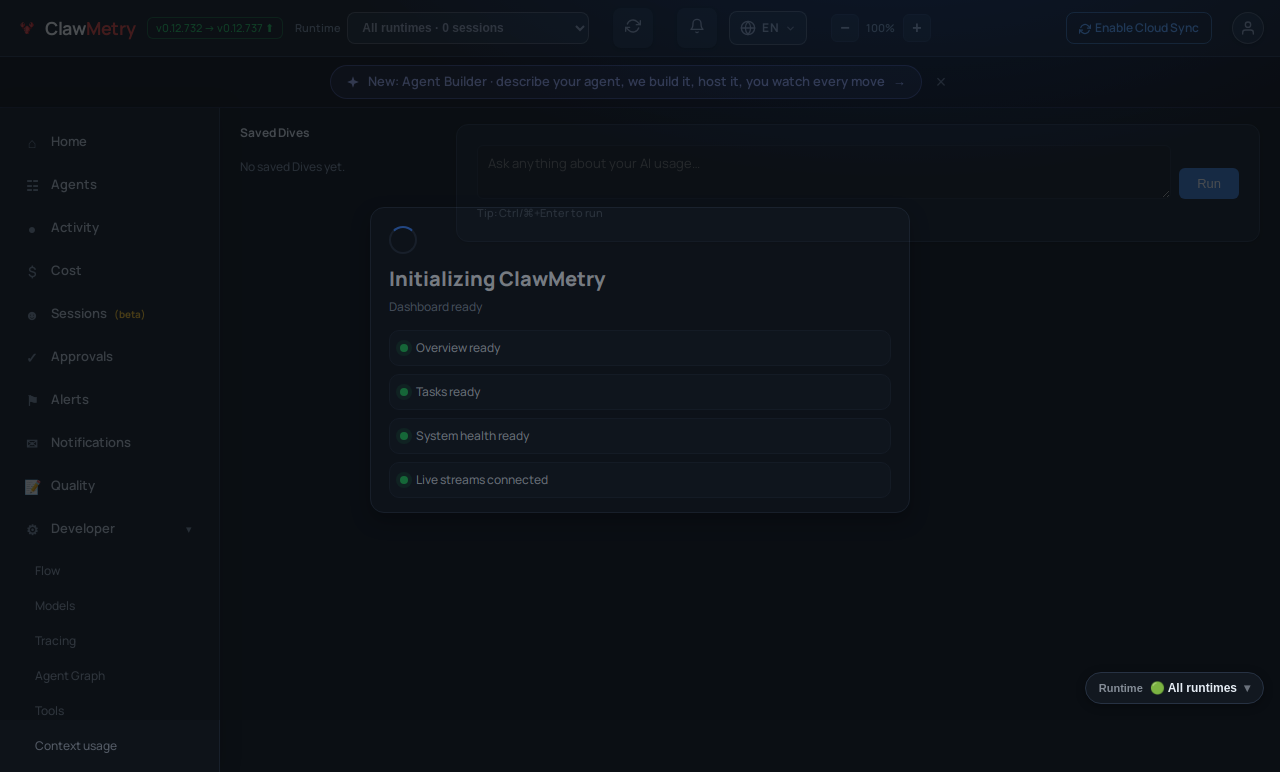Click the Overview ready status row

click(640, 348)
